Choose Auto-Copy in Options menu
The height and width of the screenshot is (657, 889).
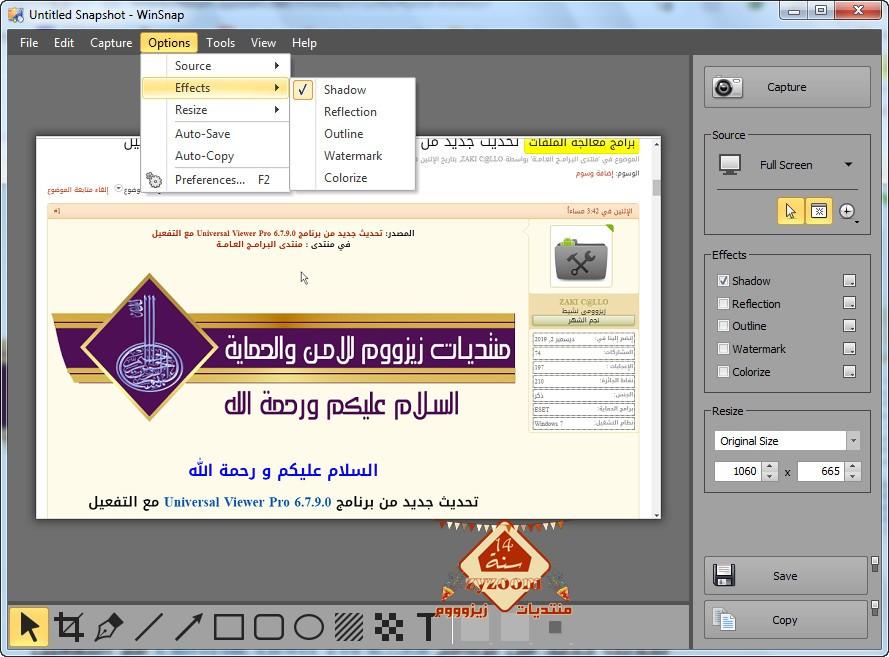[x=216, y=156]
